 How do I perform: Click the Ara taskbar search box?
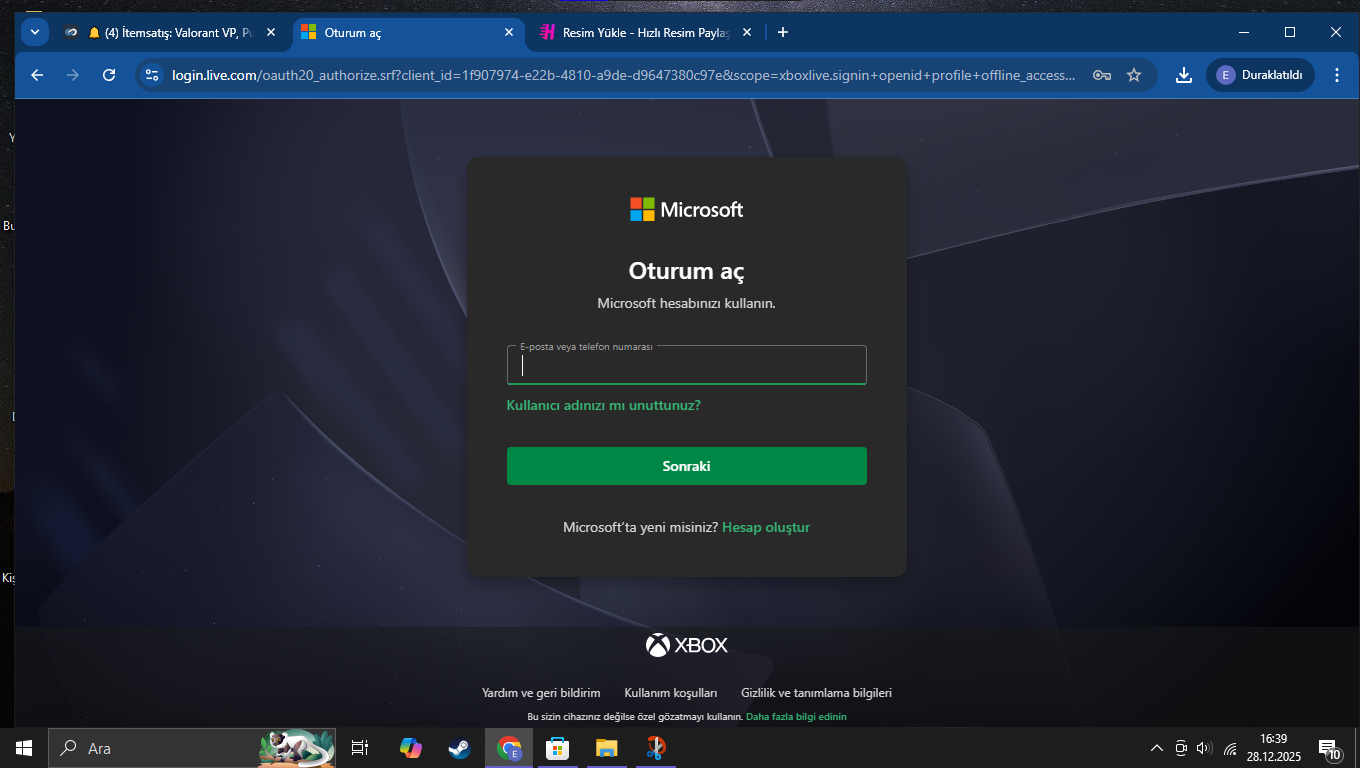click(x=192, y=748)
